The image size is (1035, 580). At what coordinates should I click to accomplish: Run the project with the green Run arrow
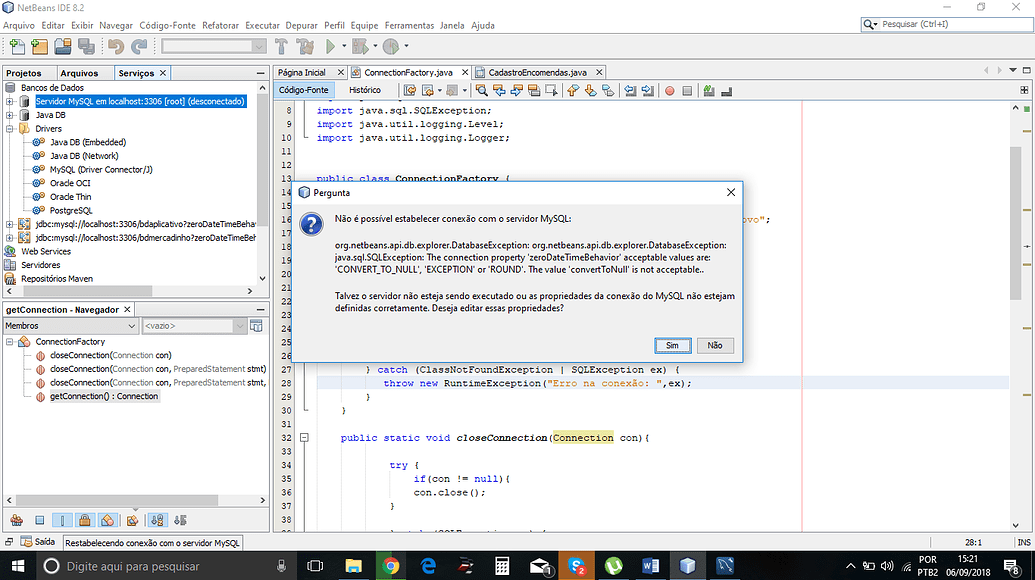329,45
